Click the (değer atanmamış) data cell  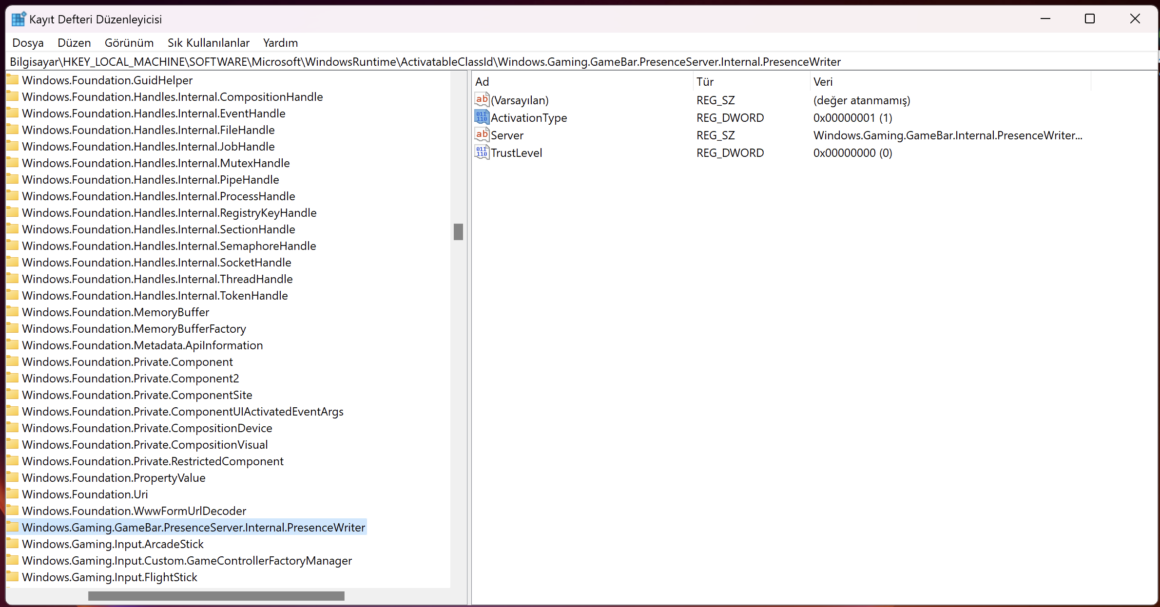pyautogui.click(x=861, y=100)
